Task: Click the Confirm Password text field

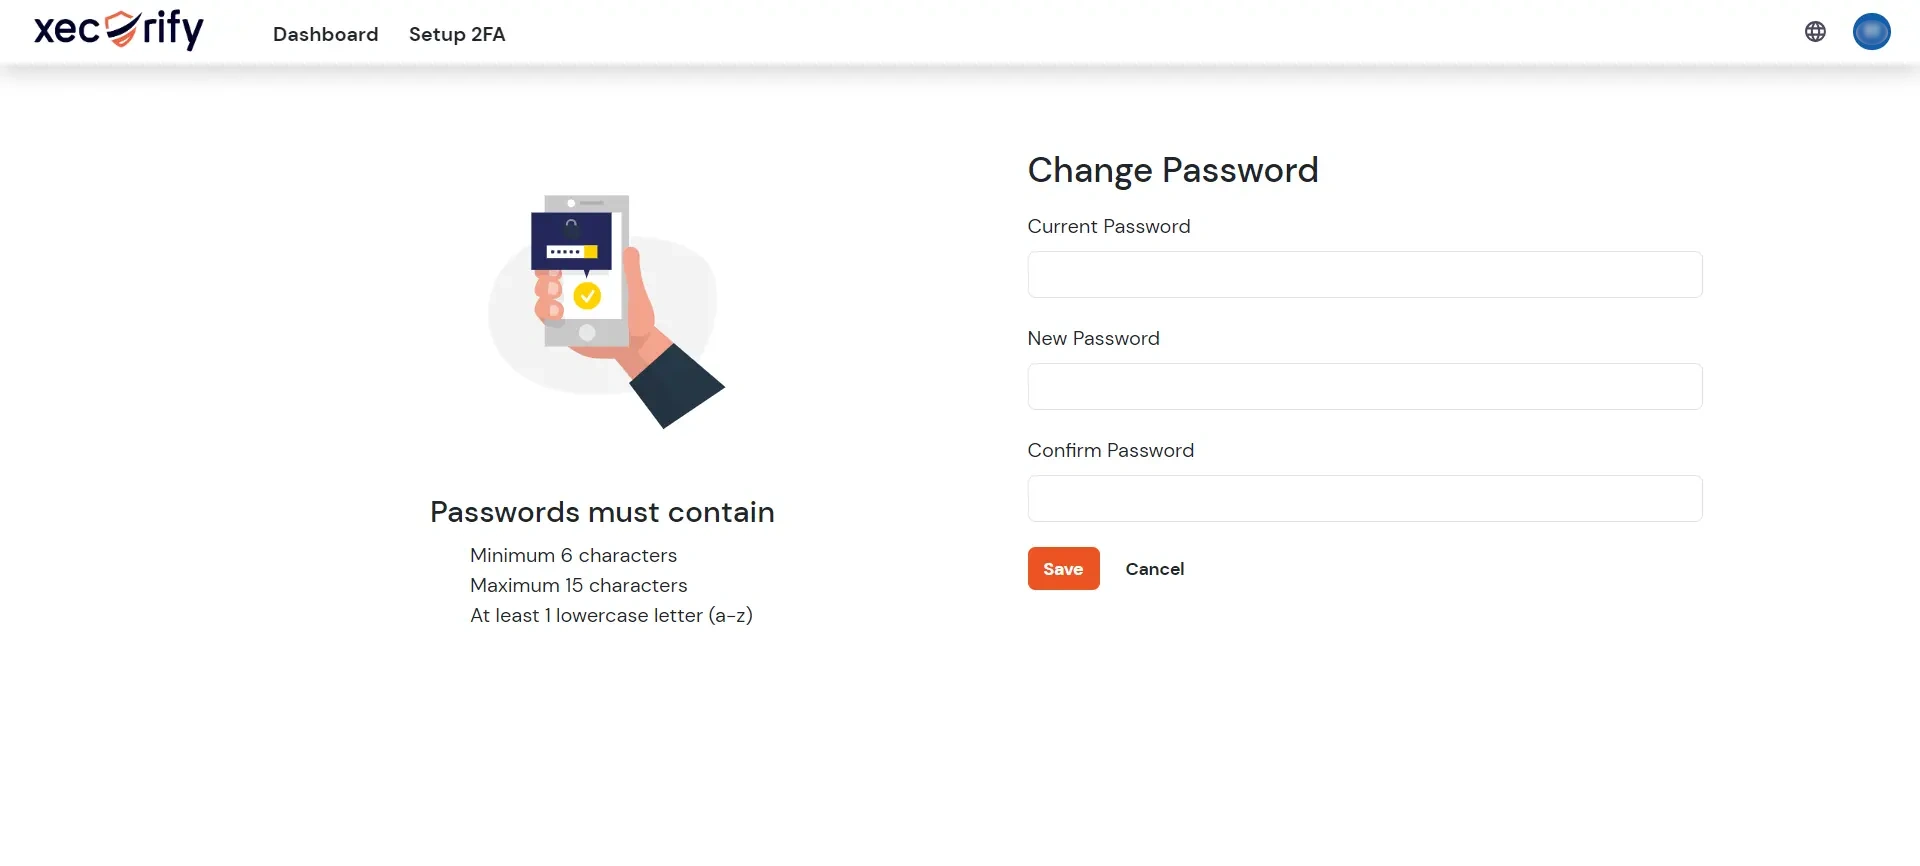Action: pyautogui.click(x=1365, y=498)
